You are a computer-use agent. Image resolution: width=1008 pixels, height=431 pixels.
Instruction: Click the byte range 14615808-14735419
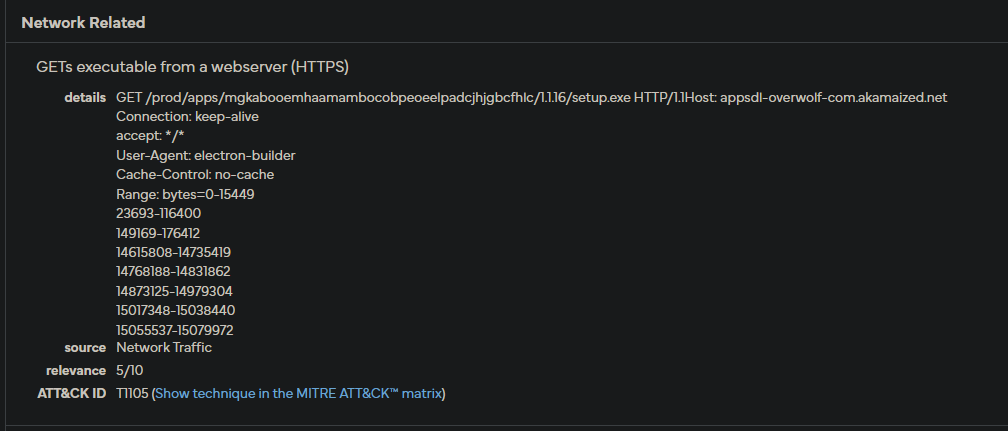pyautogui.click(x=173, y=253)
